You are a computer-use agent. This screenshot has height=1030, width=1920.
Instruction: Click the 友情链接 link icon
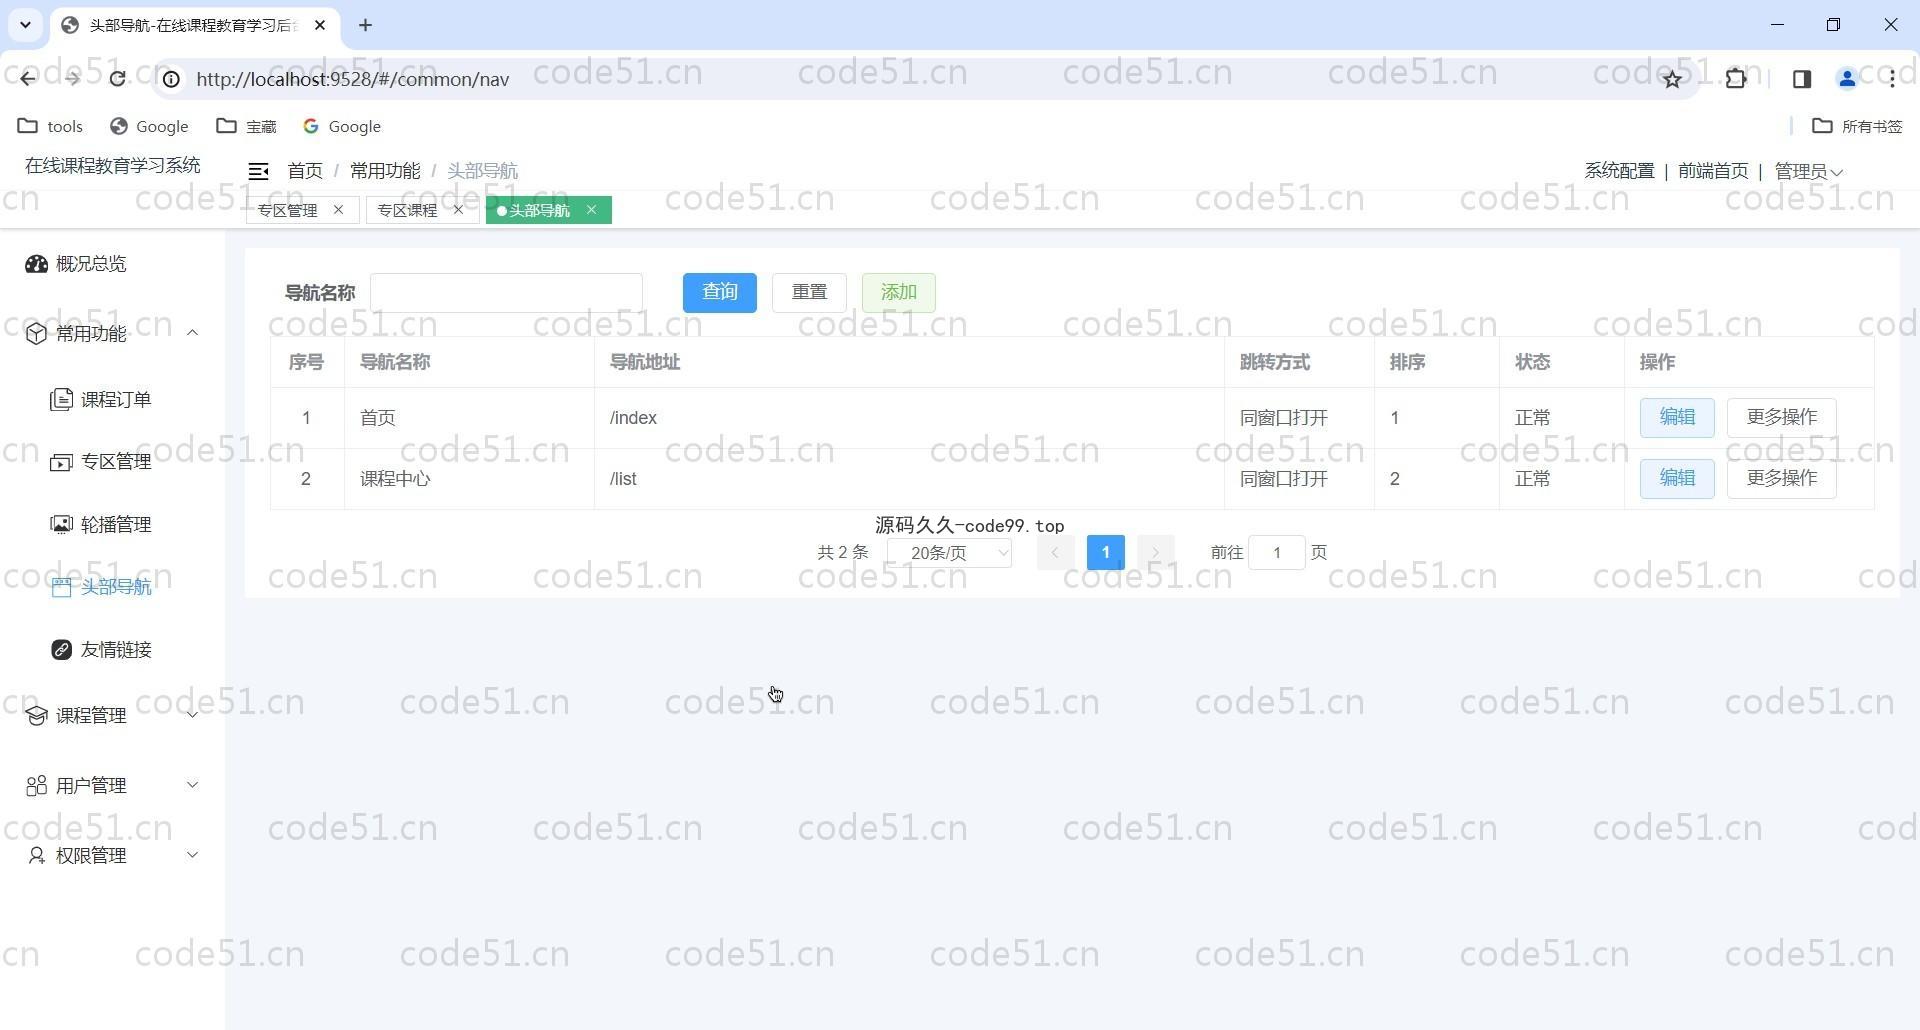point(61,650)
